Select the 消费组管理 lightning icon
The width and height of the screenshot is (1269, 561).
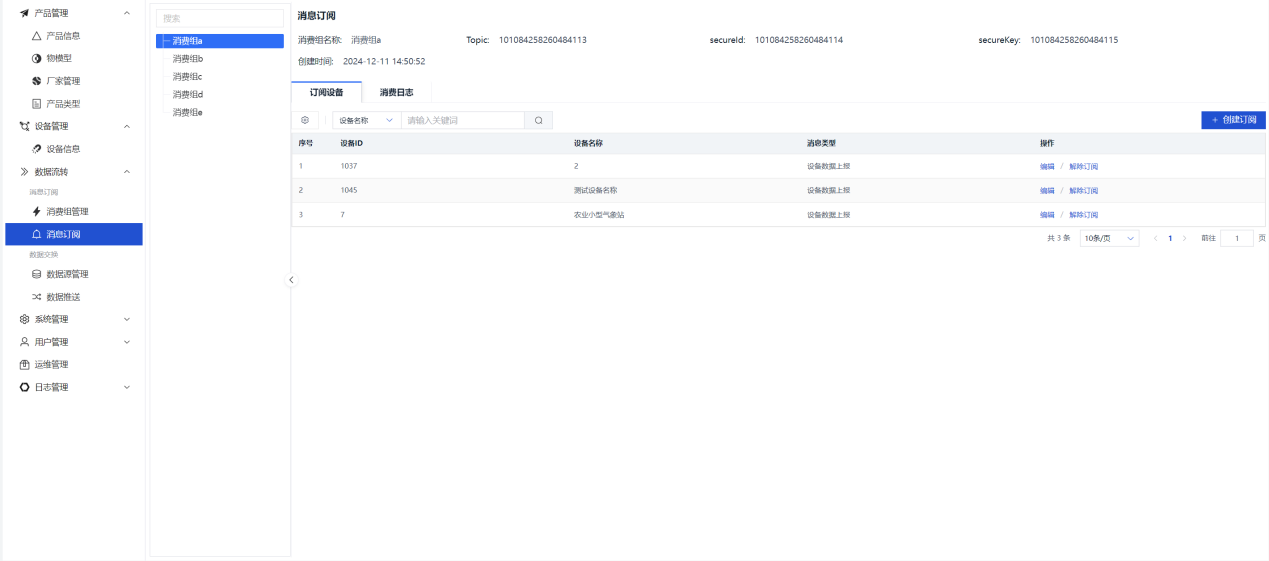37,212
